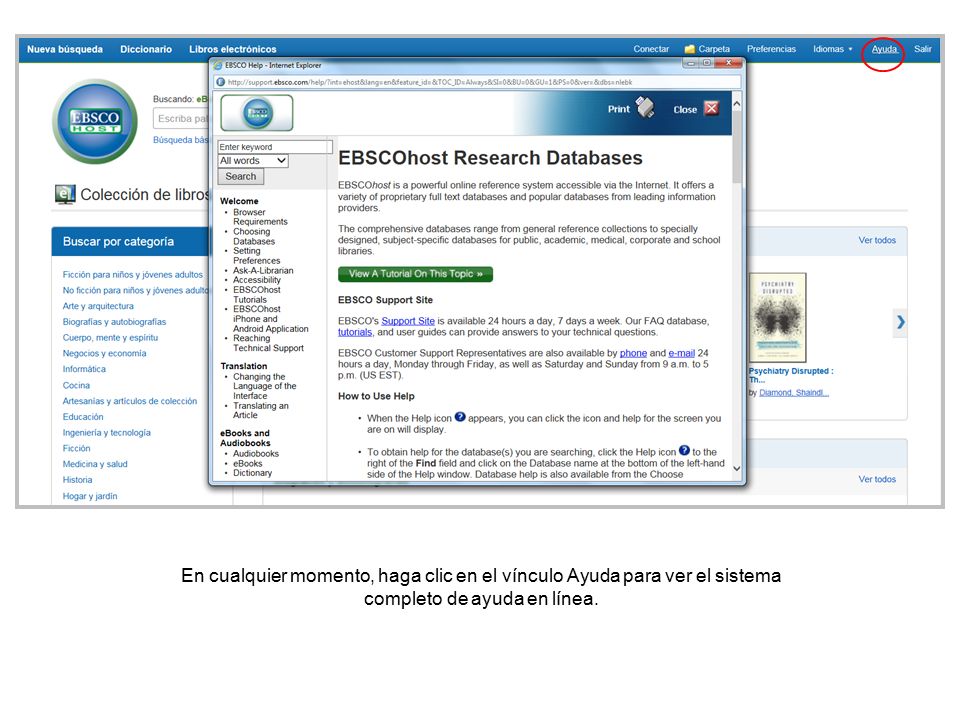Select category Cuerpo, mente y espíritu
Screen dimensions: 960x720
coord(110,338)
